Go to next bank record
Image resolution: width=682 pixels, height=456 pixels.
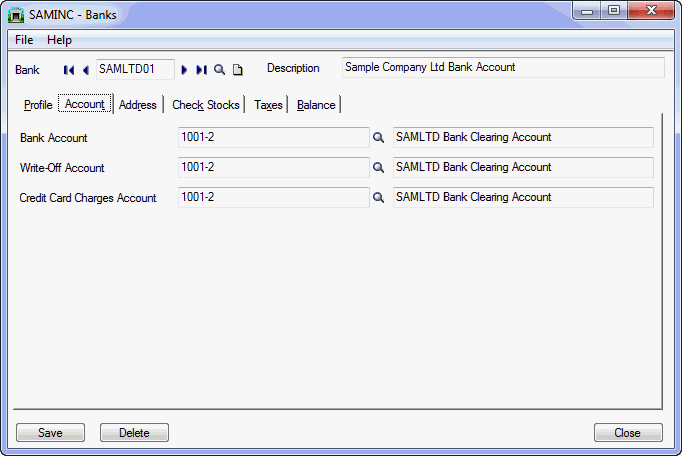185,70
